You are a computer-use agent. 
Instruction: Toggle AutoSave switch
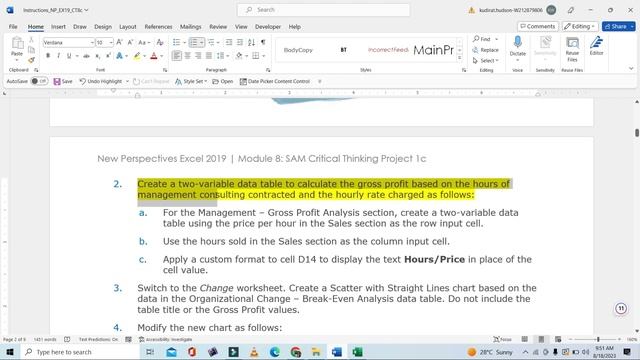pos(39,81)
